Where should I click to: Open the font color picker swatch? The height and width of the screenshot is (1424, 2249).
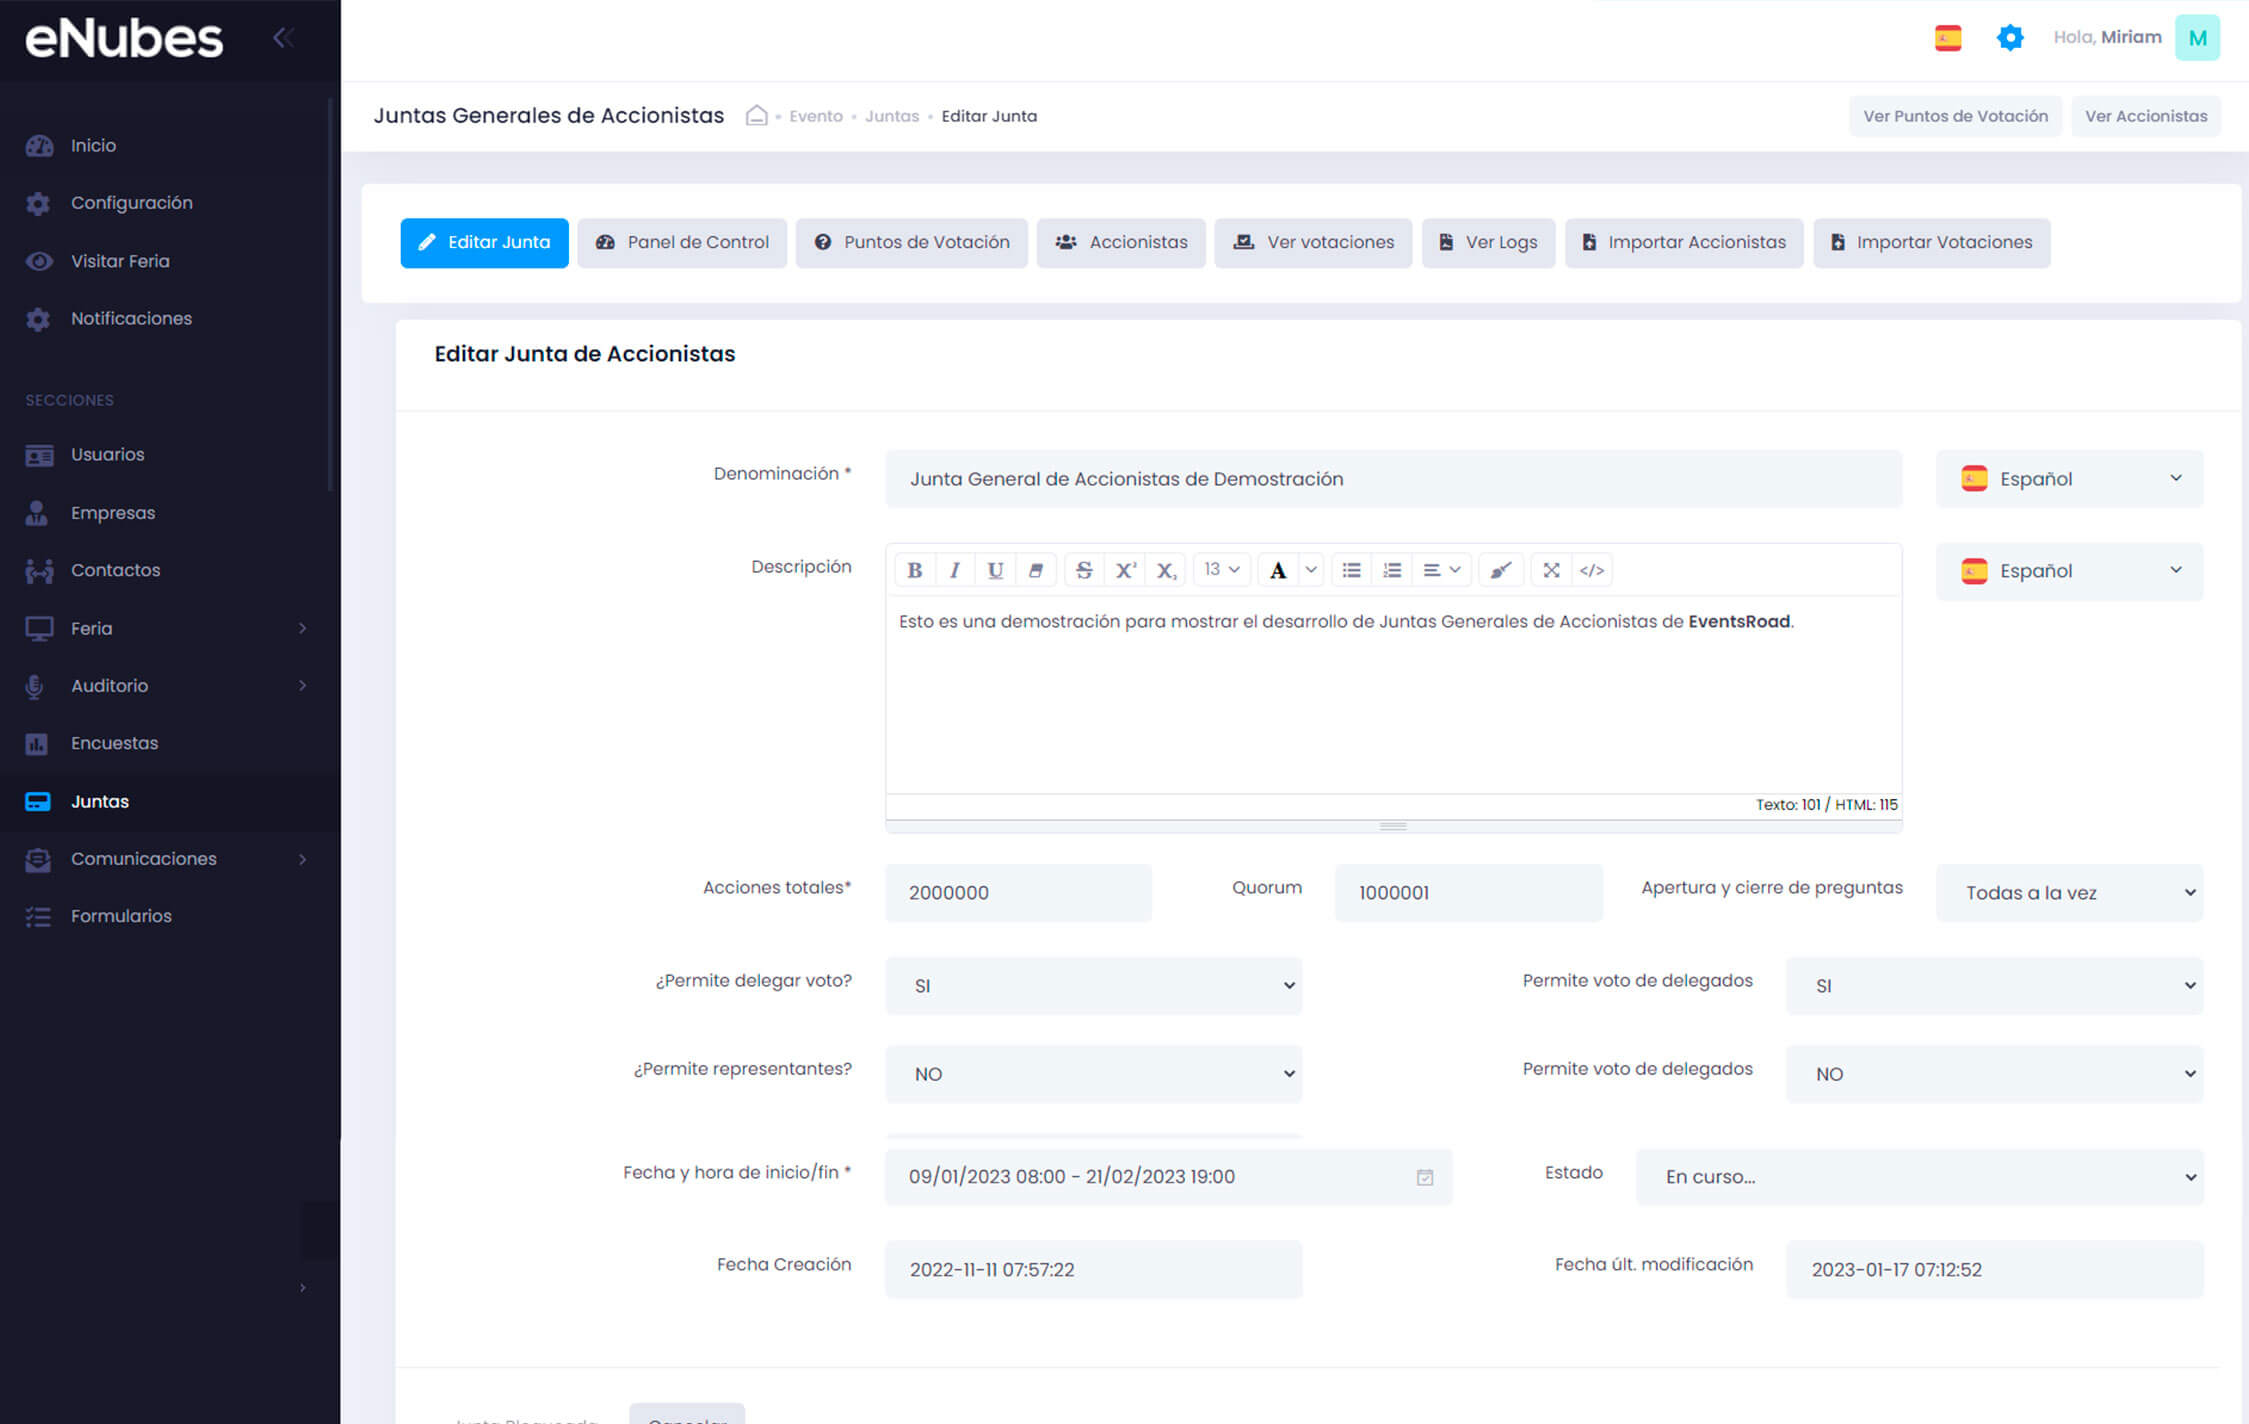pyautogui.click(x=1278, y=570)
